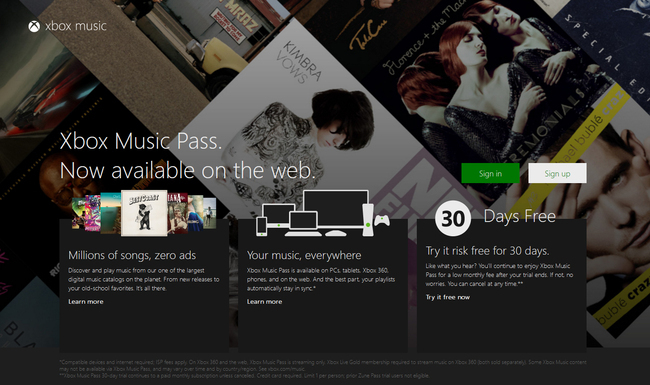Screen dimensions: 650x385
Task: Click the white Sign up button
Action: tap(557, 173)
